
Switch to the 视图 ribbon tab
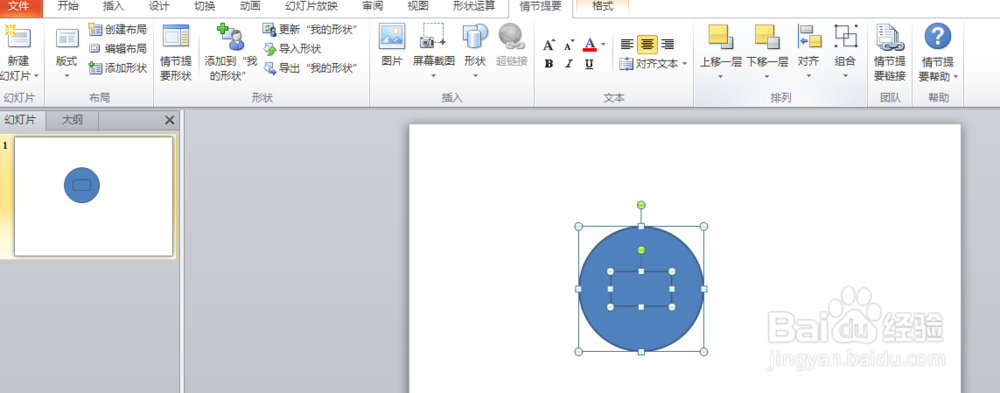418,6
